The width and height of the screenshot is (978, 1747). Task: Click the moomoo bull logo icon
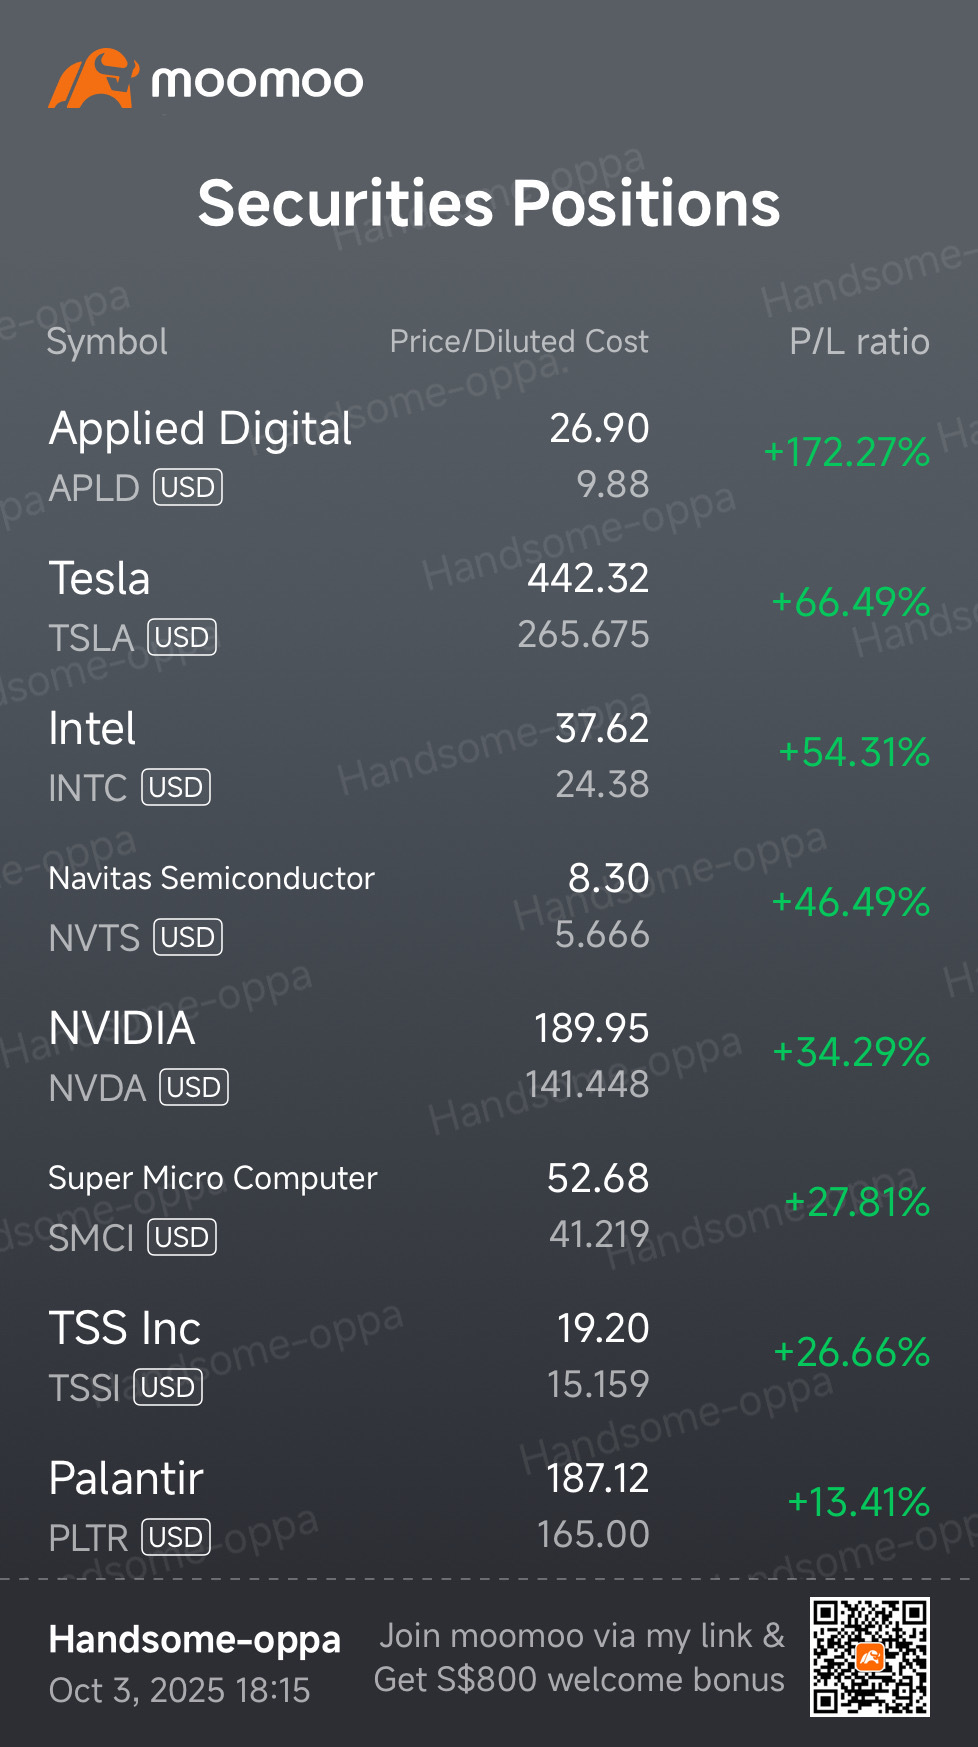(x=93, y=78)
